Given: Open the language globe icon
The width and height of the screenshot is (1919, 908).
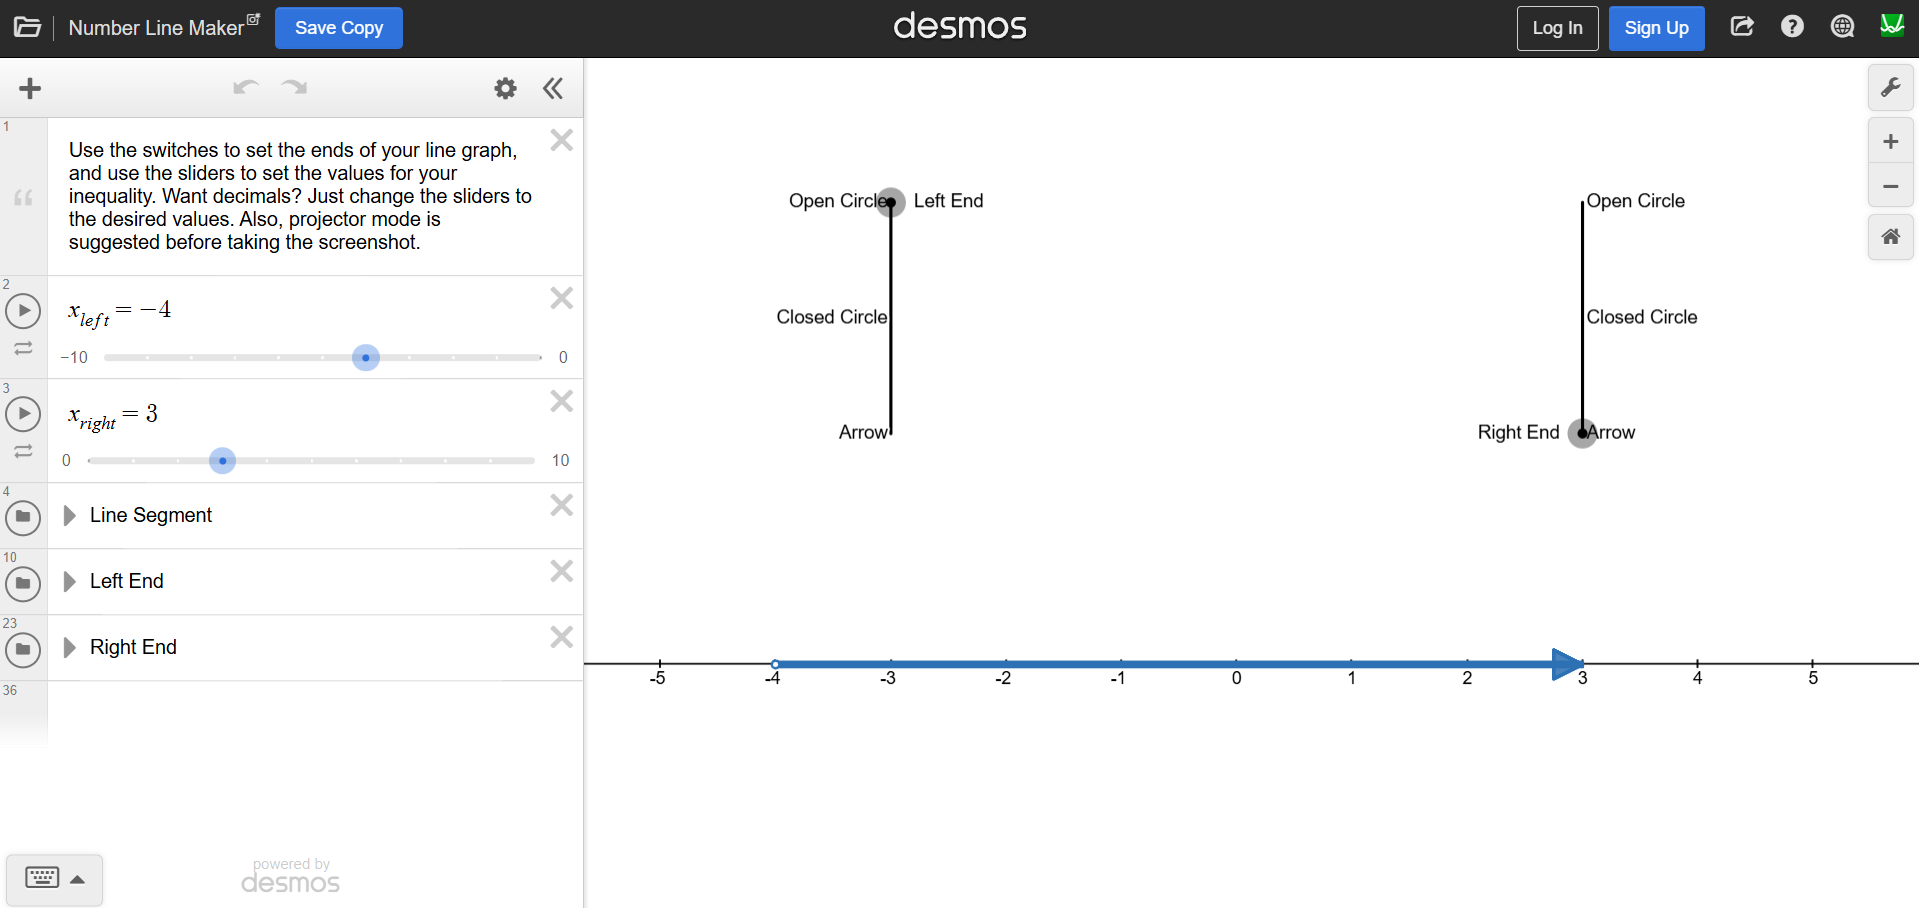Looking at the screenshot, I should click(x=1842, y=27).
